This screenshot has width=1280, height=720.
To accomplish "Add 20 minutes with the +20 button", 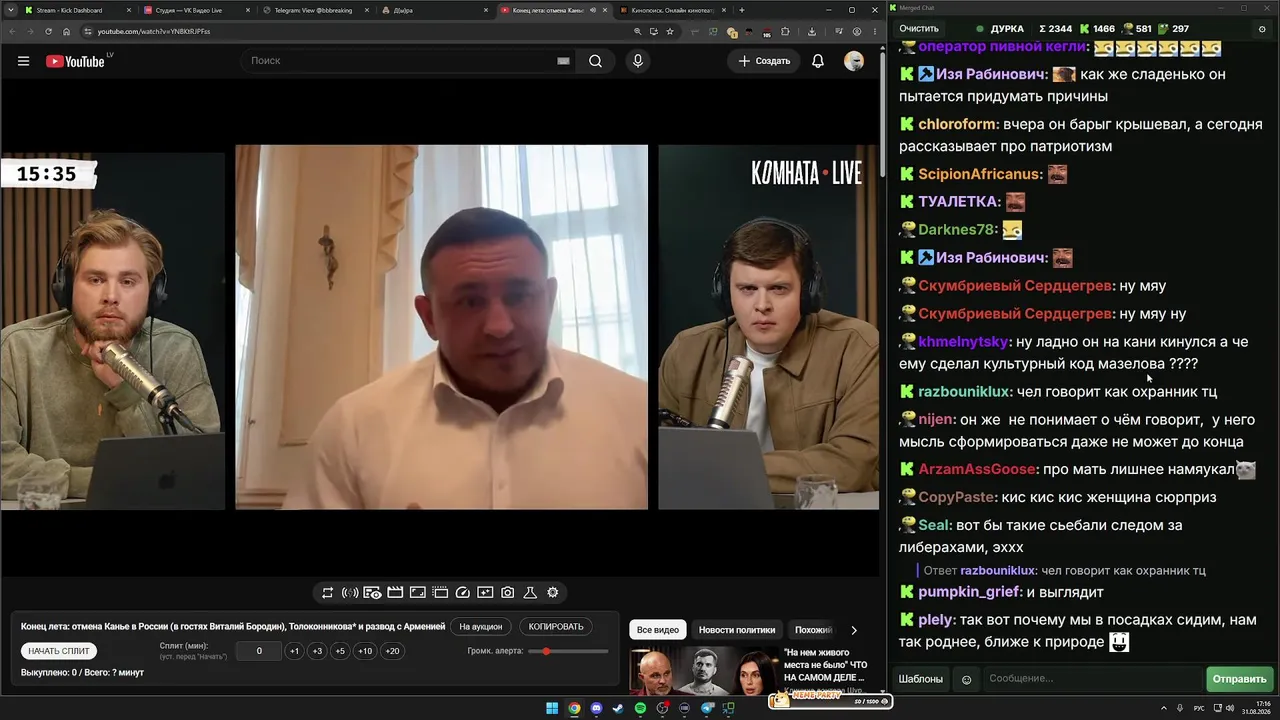I will pyautogui.click(x=392, y=651).
